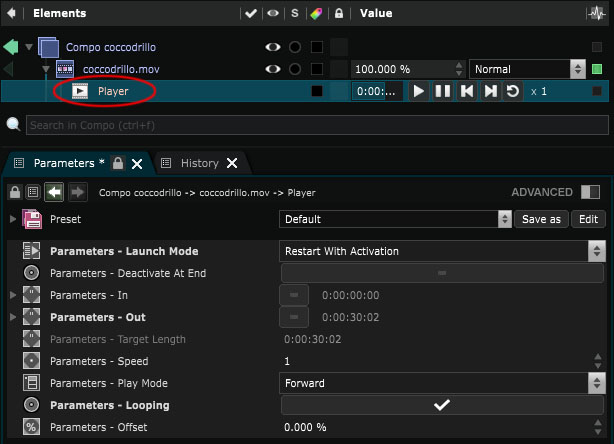Toggle solo circle for coccodrillo.mov

(295, 69)
